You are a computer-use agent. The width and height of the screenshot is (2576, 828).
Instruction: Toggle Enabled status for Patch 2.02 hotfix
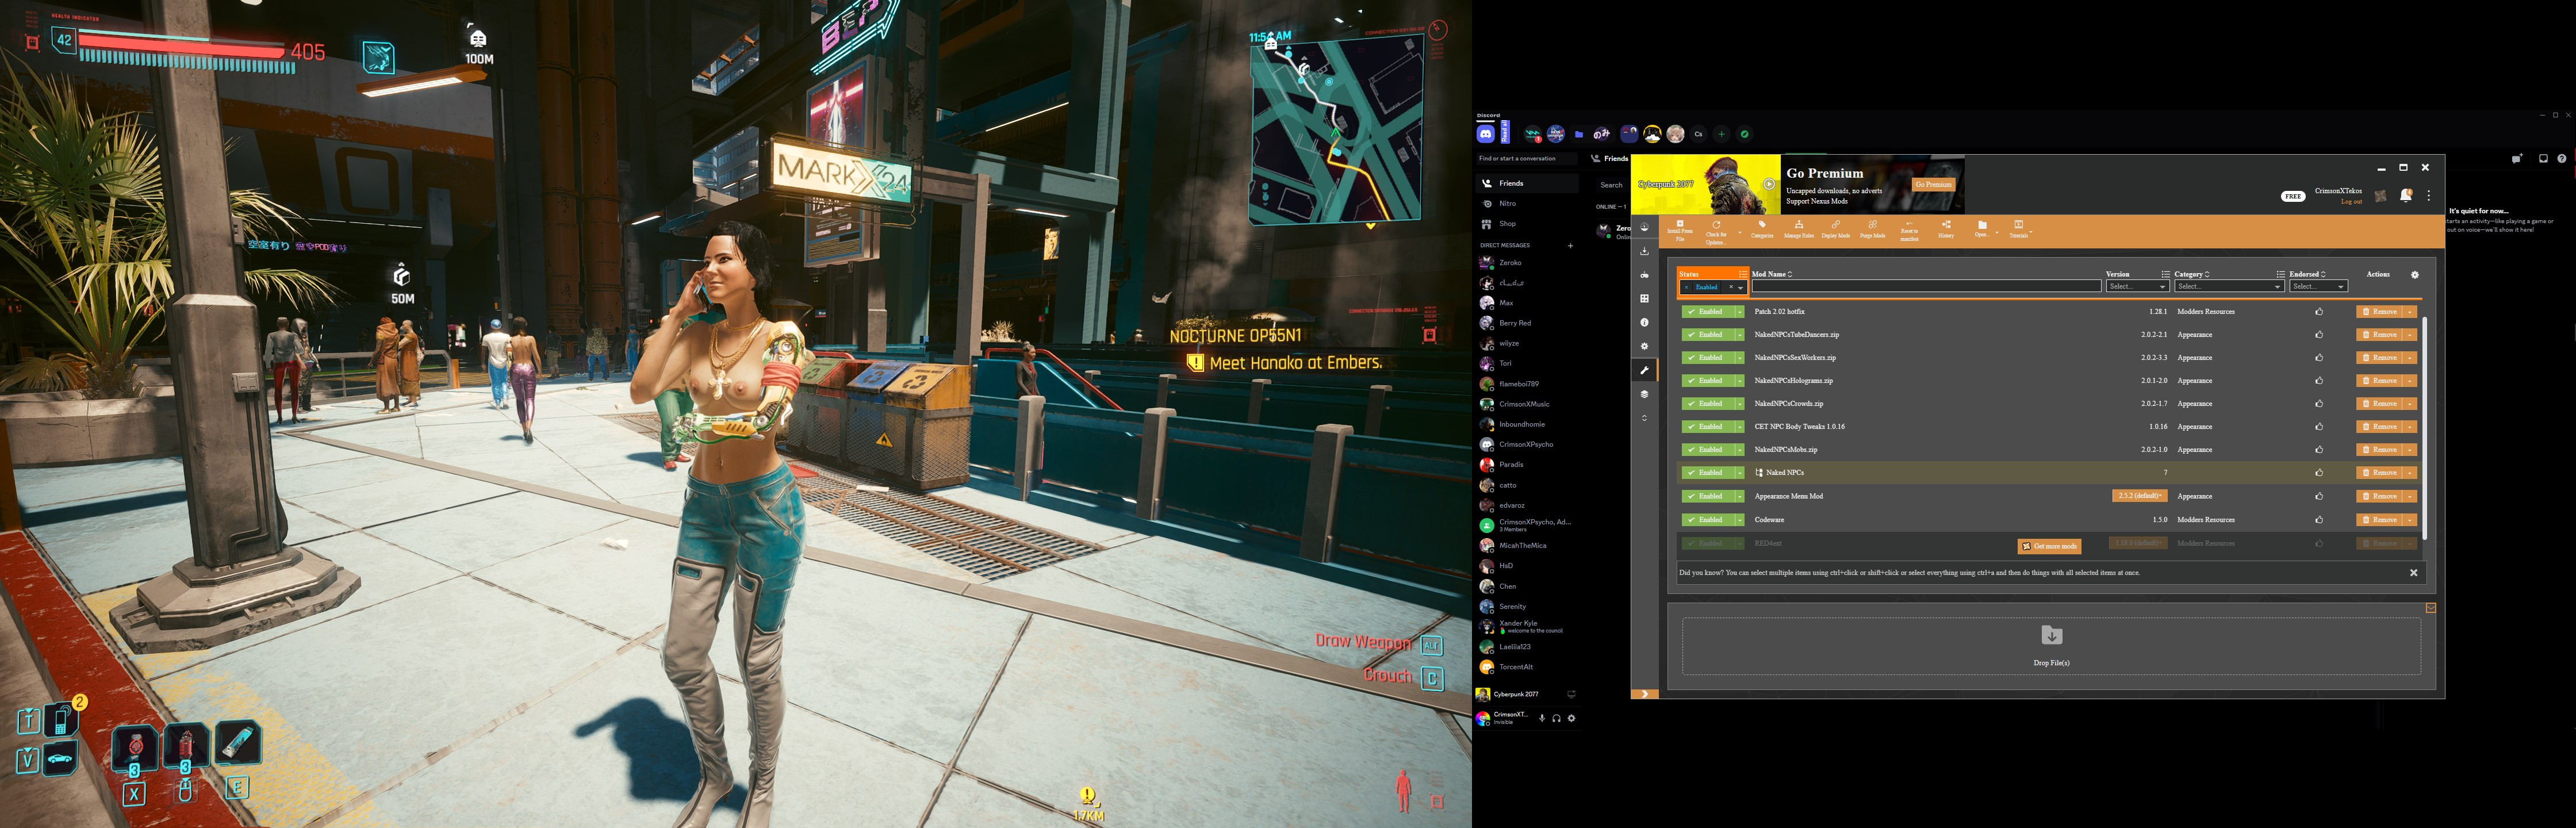click(x=1708, y=312)
